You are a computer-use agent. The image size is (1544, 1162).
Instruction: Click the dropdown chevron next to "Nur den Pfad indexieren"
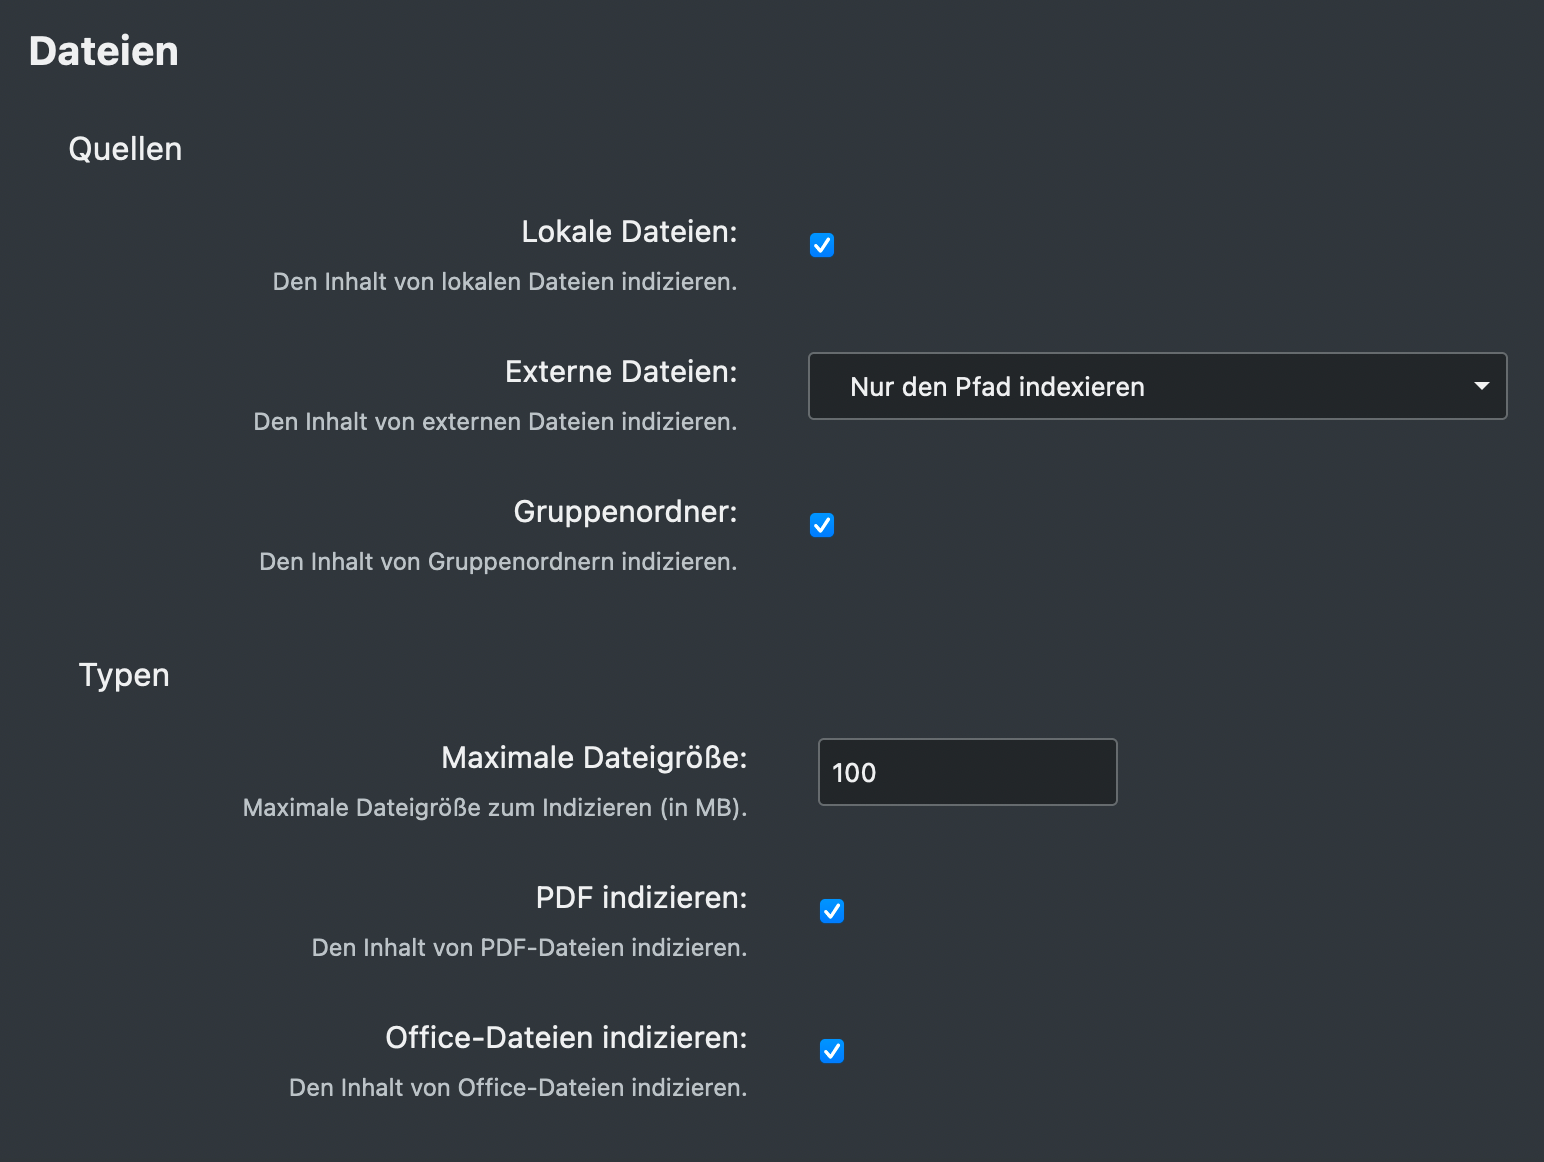pyautogui.click(x=1481, y=386)
